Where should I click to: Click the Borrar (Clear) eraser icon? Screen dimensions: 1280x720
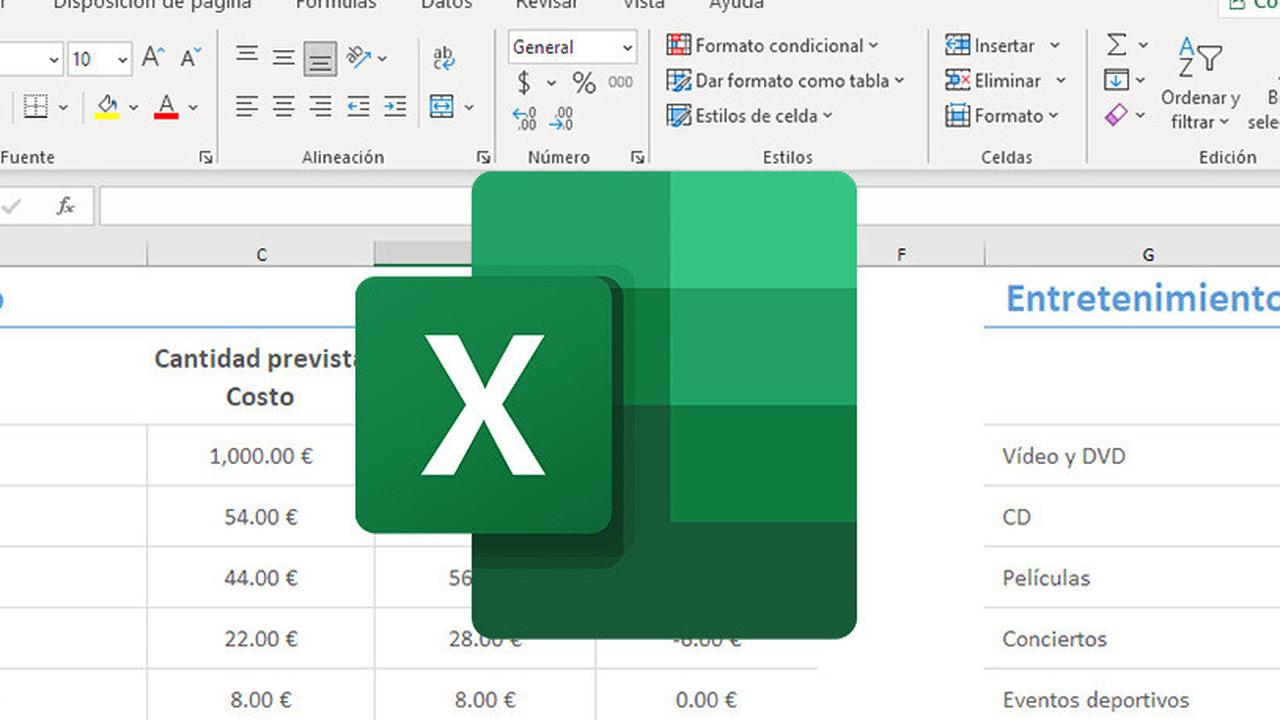coord(1117,114)
